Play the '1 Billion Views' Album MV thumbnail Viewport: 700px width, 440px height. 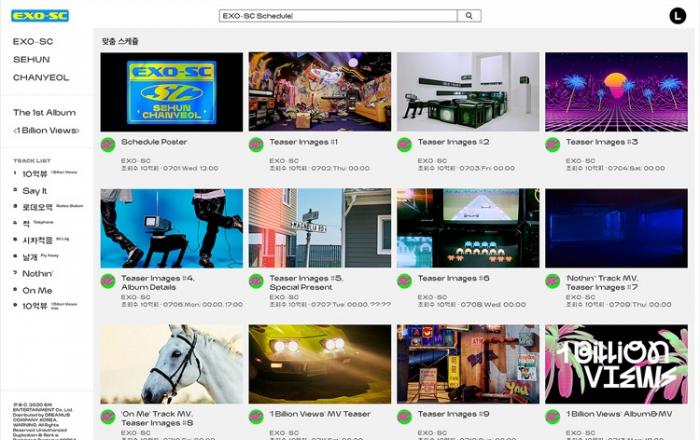(616, 363)
